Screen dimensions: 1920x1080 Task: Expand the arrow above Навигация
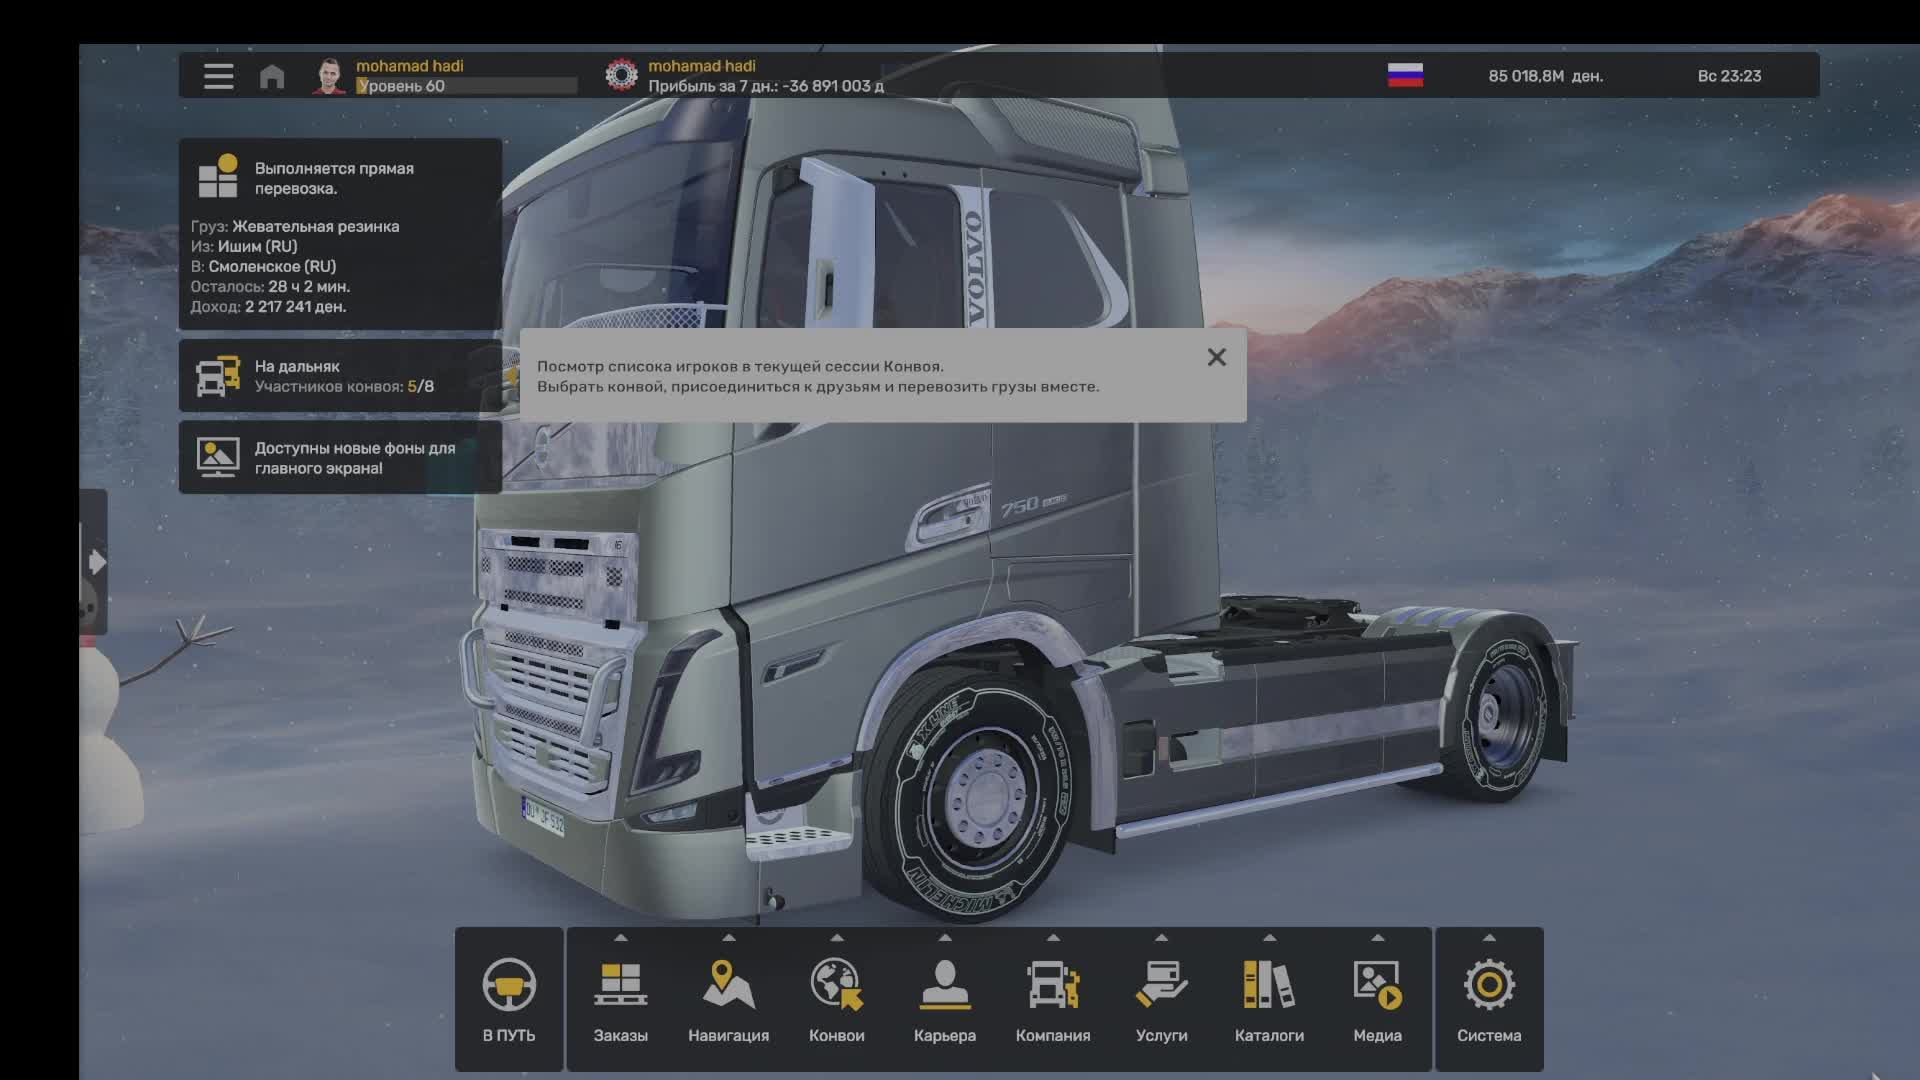pos(729,938)
